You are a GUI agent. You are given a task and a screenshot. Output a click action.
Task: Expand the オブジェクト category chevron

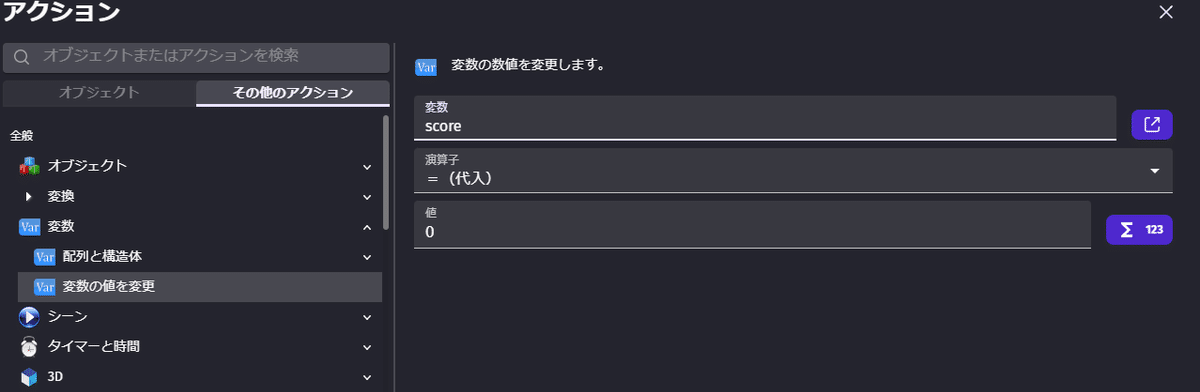tap(367, 166)
